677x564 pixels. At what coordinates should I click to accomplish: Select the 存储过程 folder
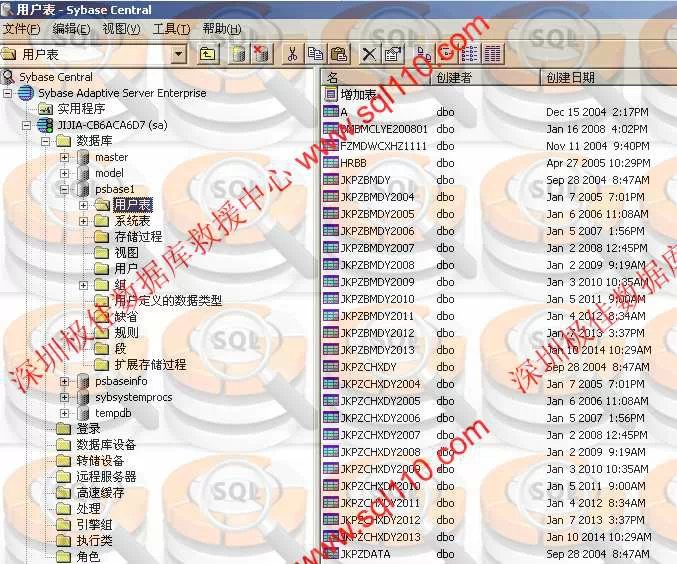point(138,237)
